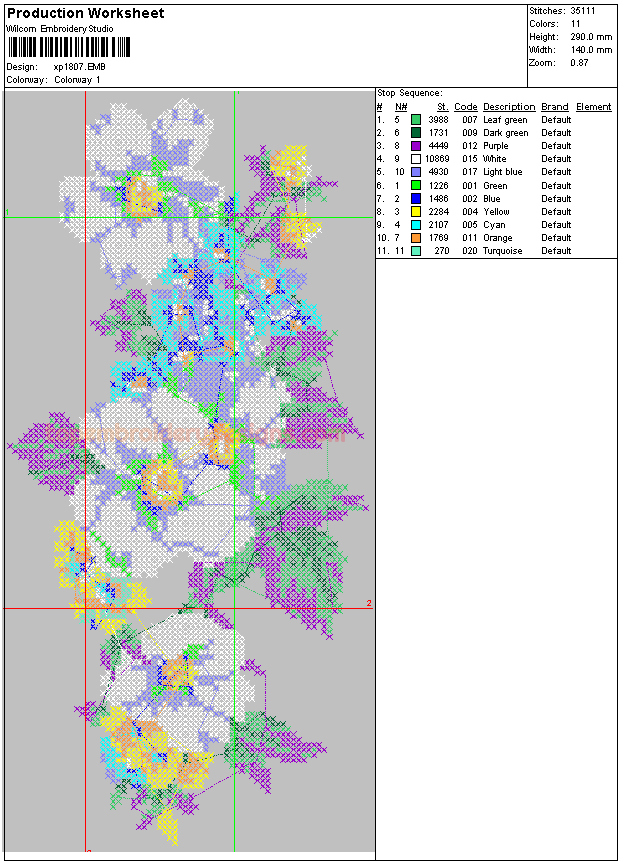Viewport: 620px width, 861px height.
Task: Click the Zoom value 0.87
Action: point(579,62)
